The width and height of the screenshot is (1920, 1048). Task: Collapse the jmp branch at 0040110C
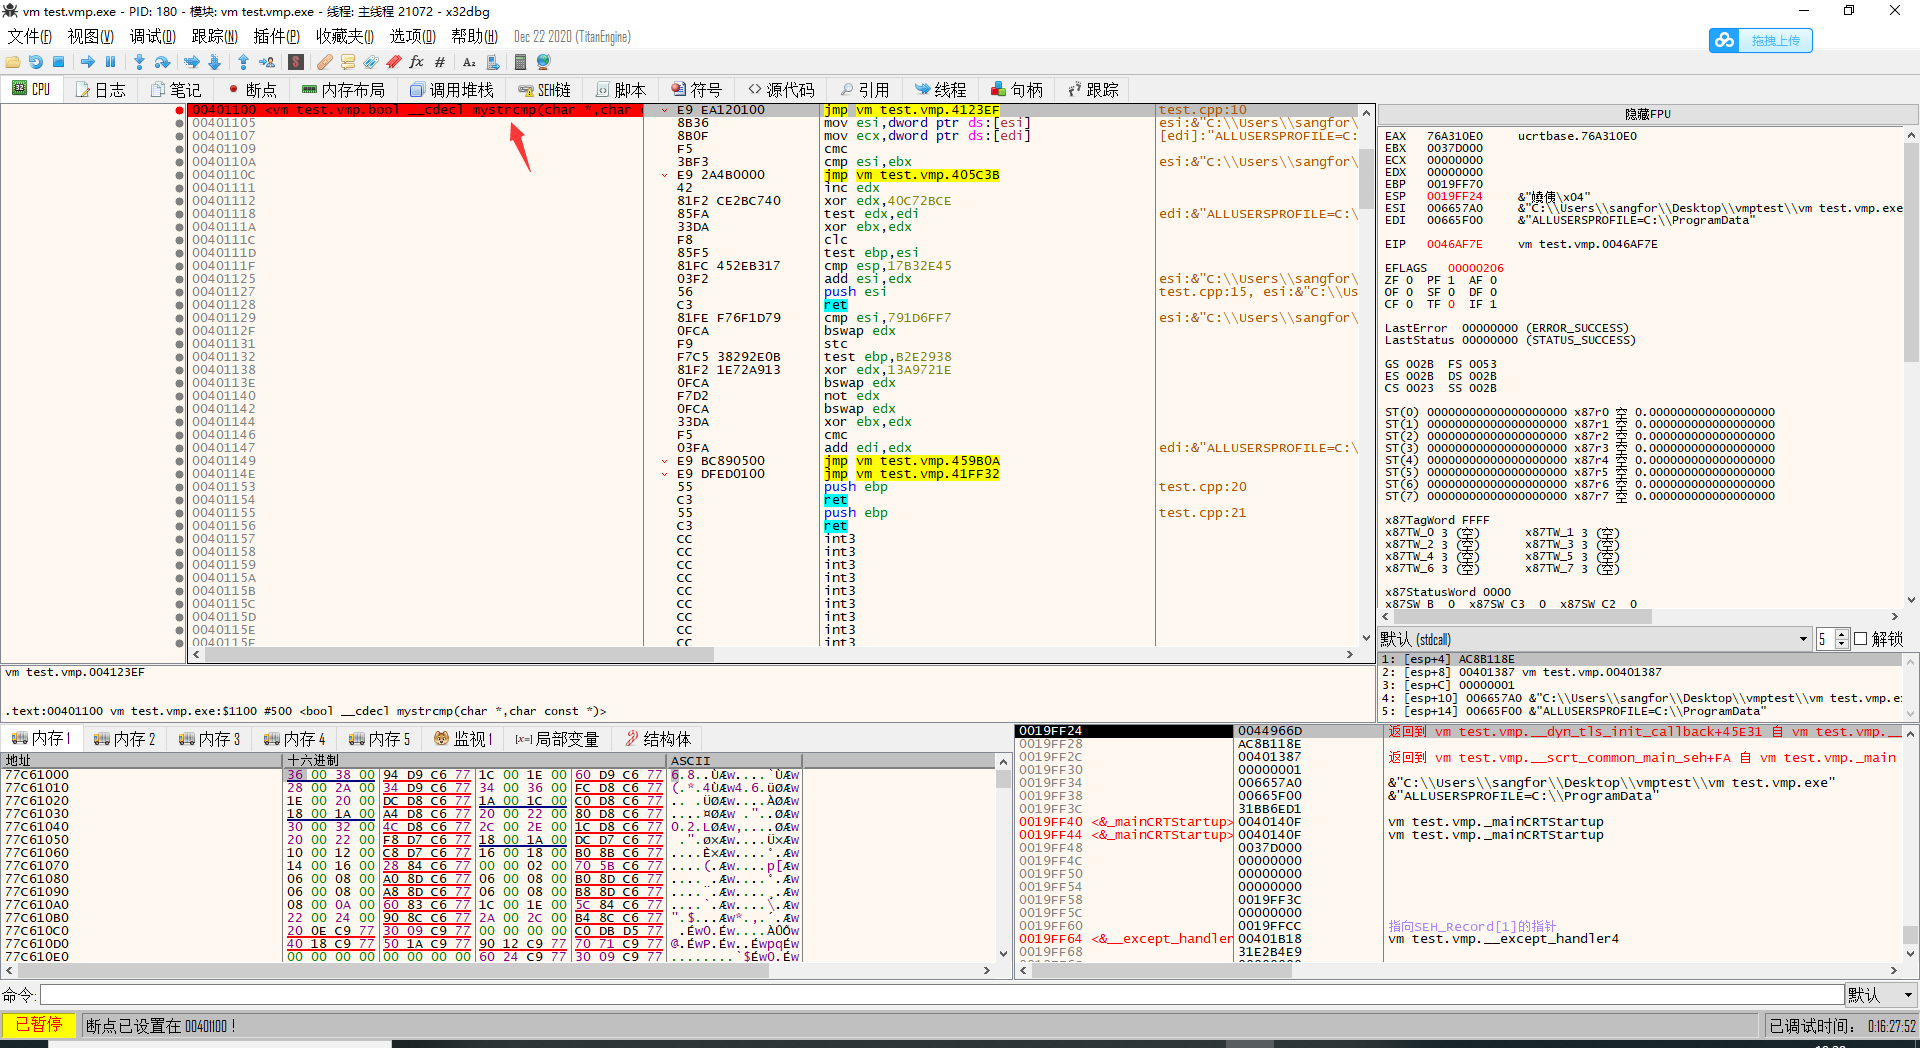tap(665, 175)
